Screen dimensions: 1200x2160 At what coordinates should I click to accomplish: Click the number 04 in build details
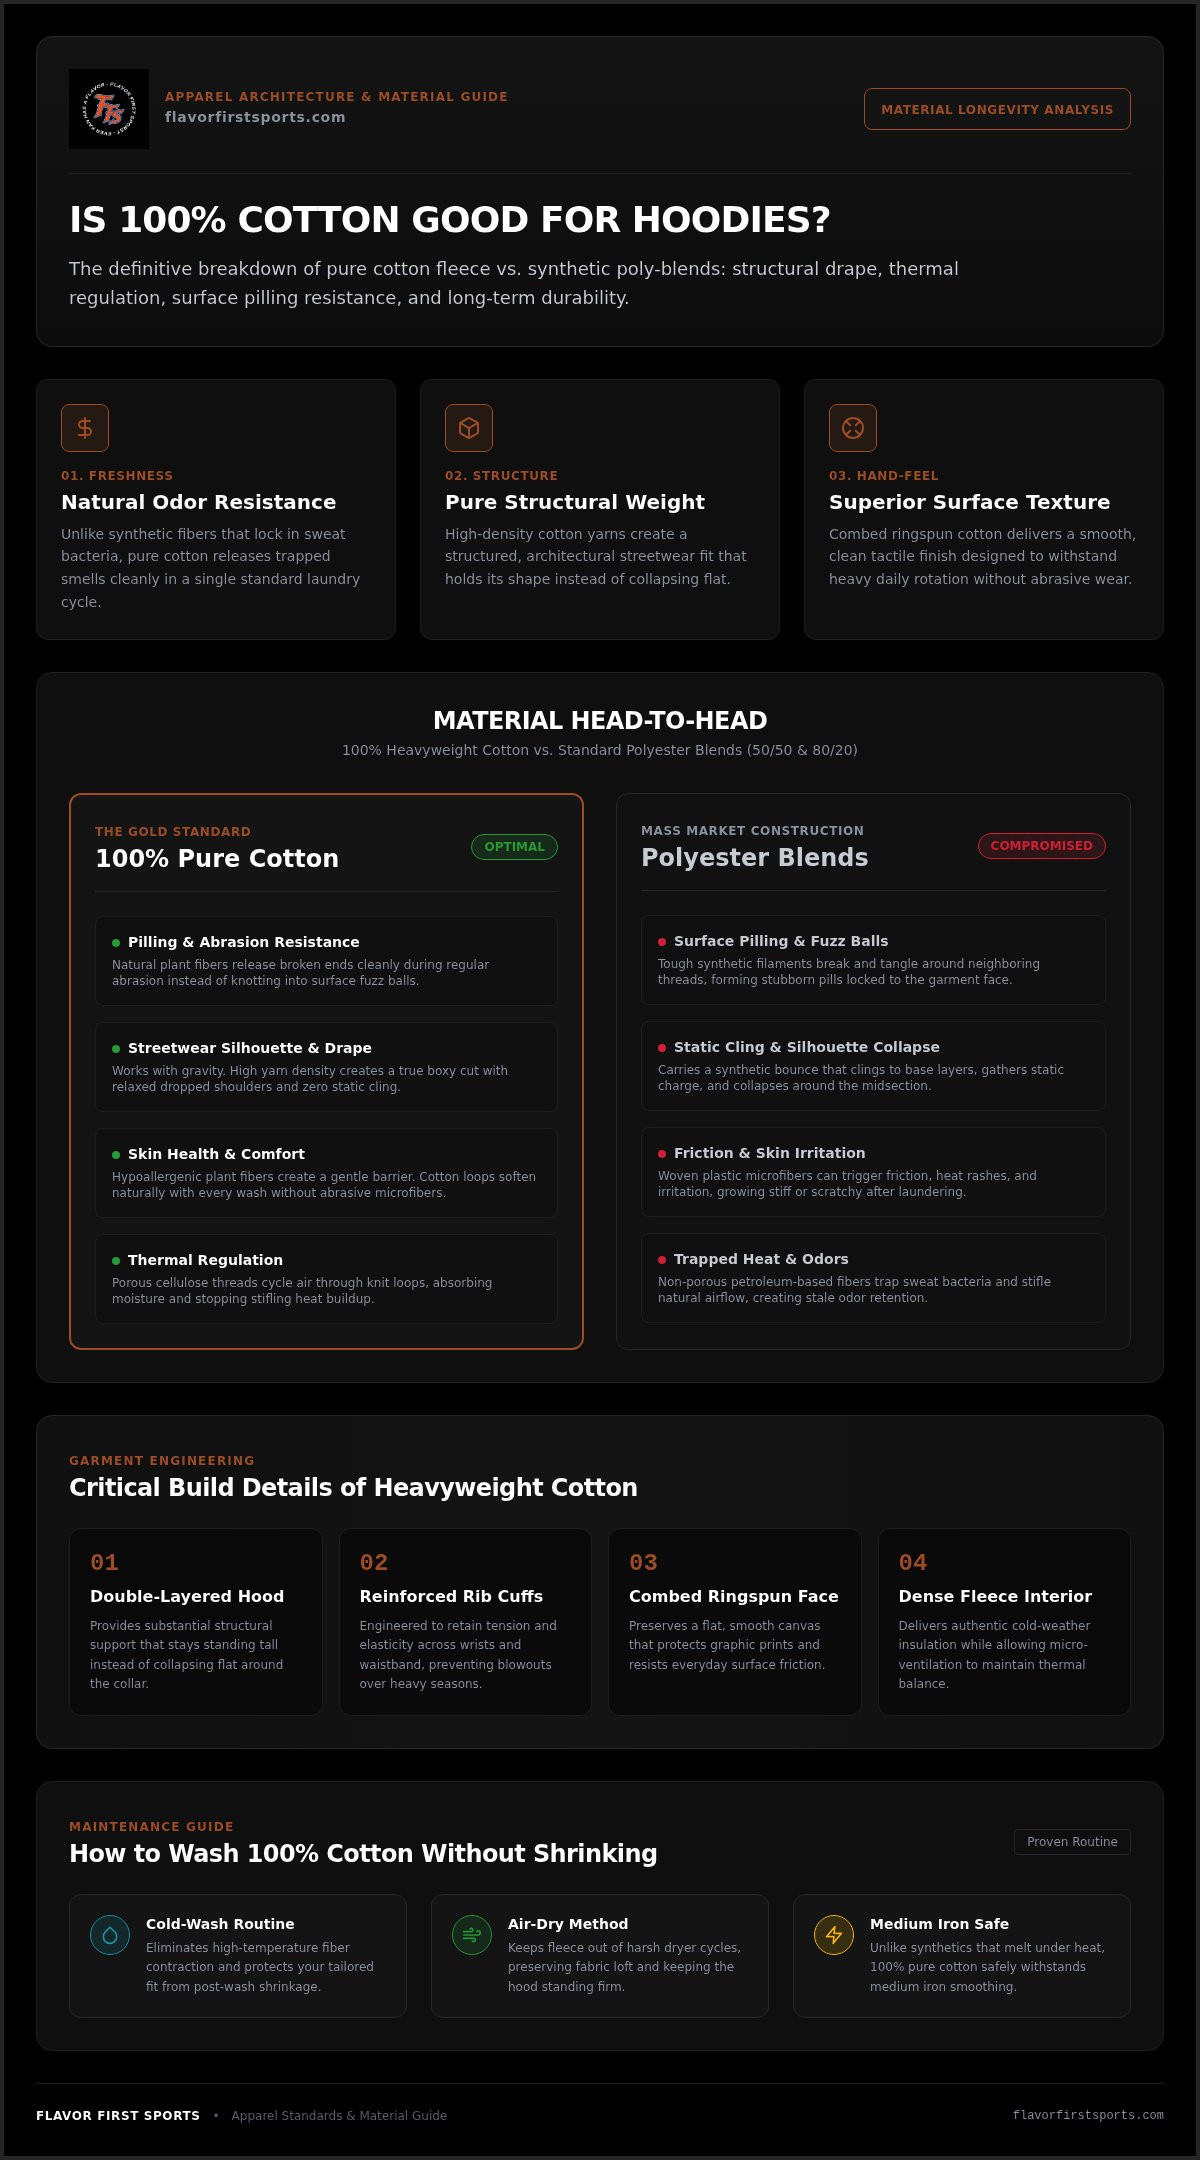click(913, 1562)
